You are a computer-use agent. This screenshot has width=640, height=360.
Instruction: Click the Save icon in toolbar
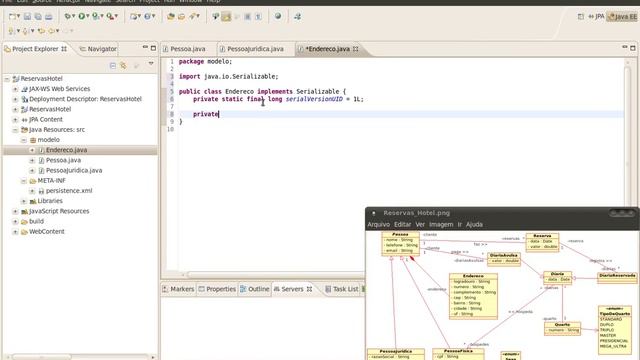27,16
